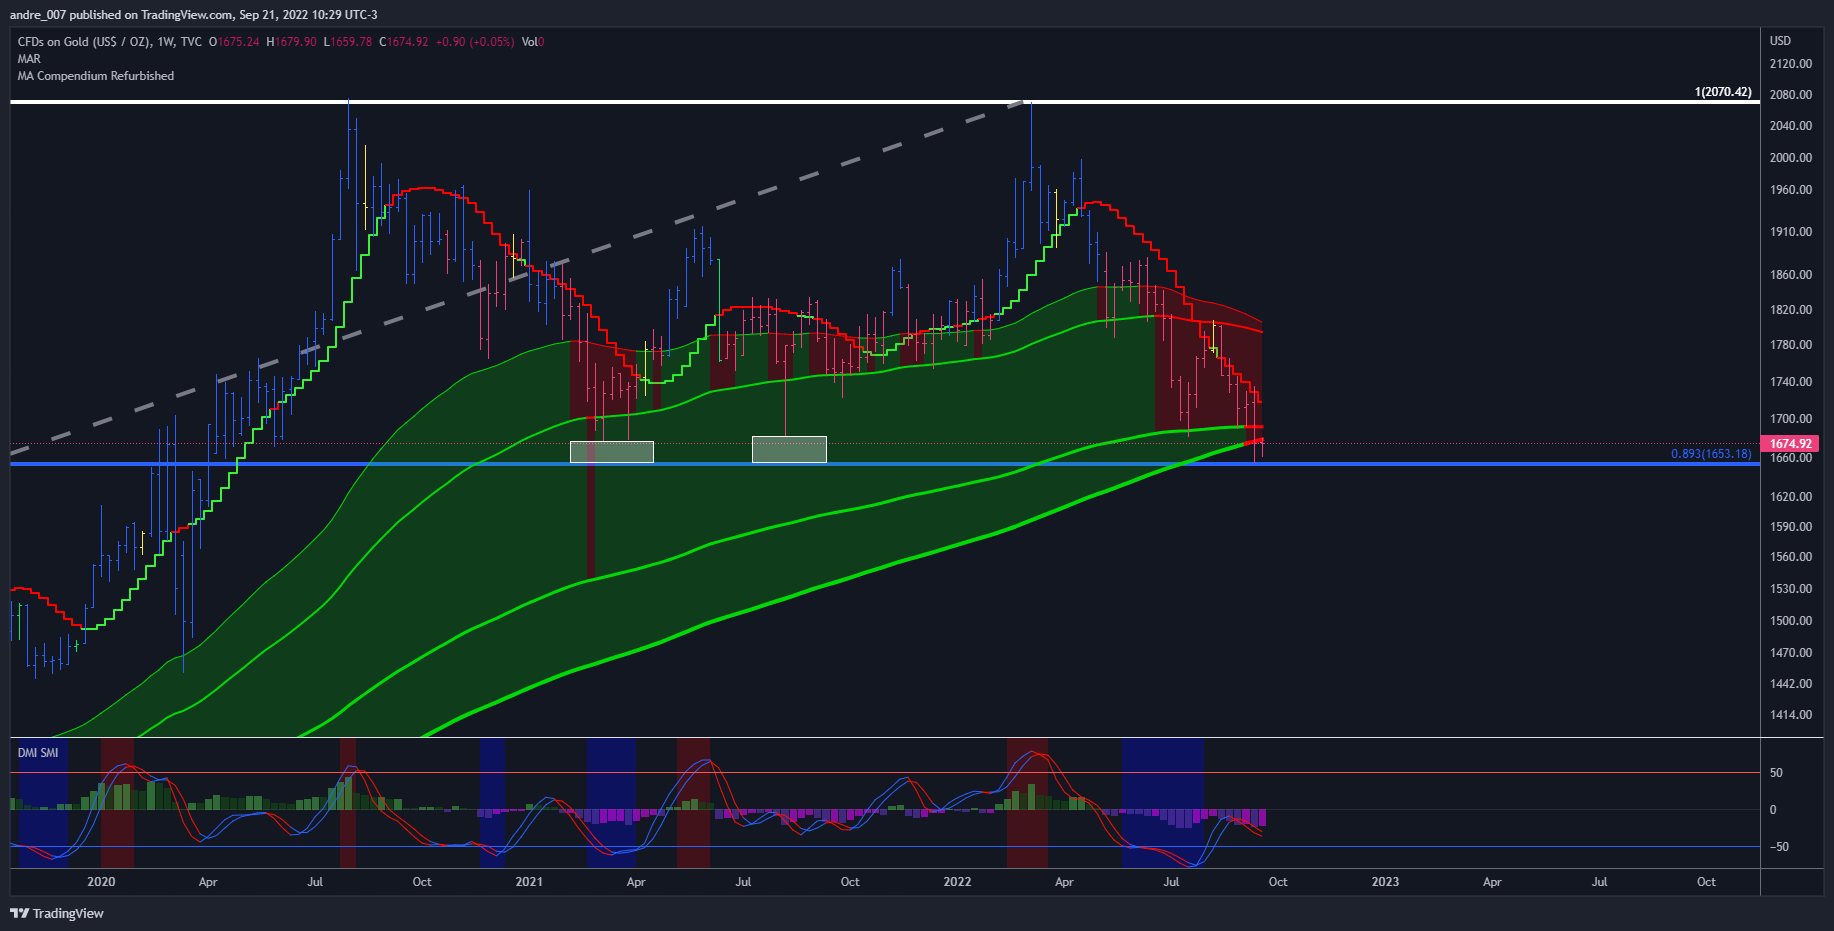Screen dimensions: 1834x931
Task: Click the 2000.00 price axis label
Action: 1790,158
